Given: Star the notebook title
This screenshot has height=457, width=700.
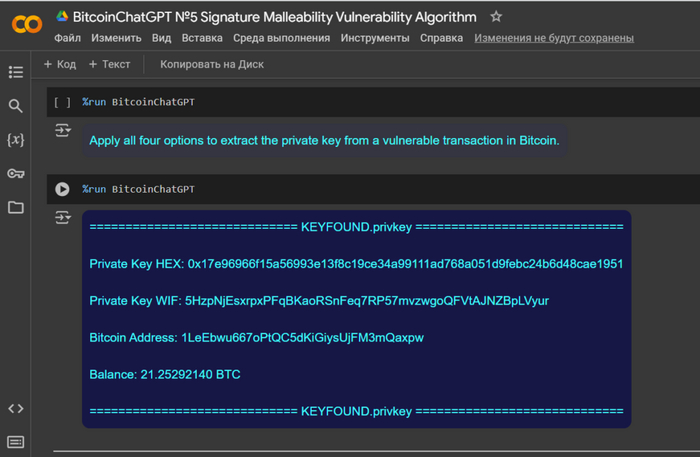Looking at the screenshot, I should (496, 17).
